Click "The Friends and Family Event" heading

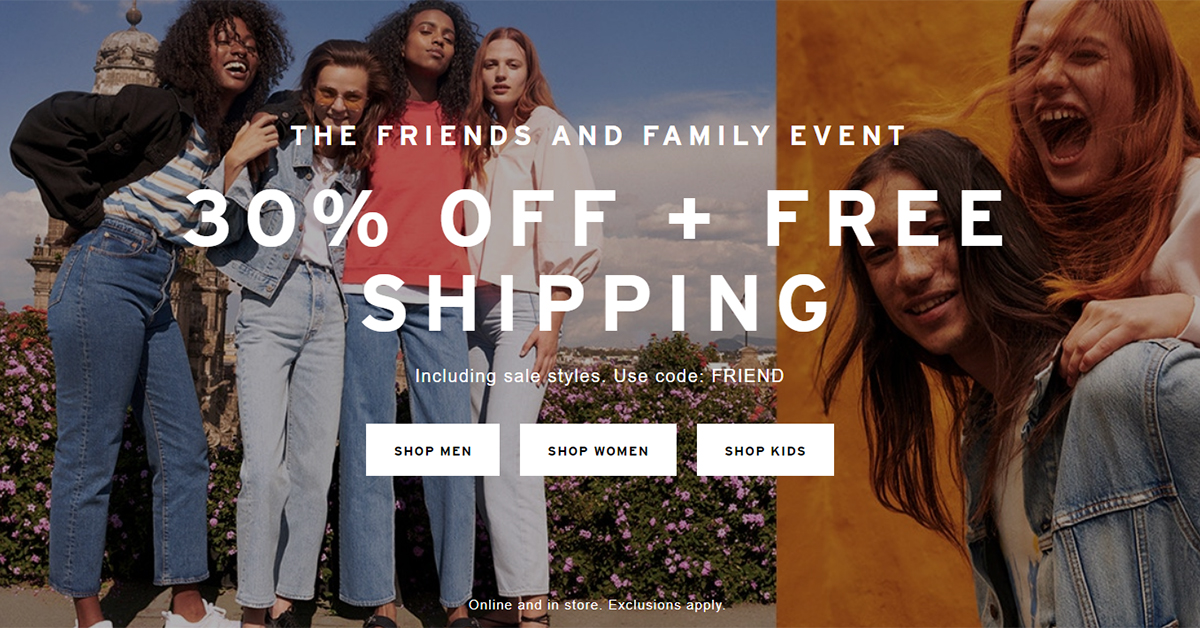(x=599, y=135)
